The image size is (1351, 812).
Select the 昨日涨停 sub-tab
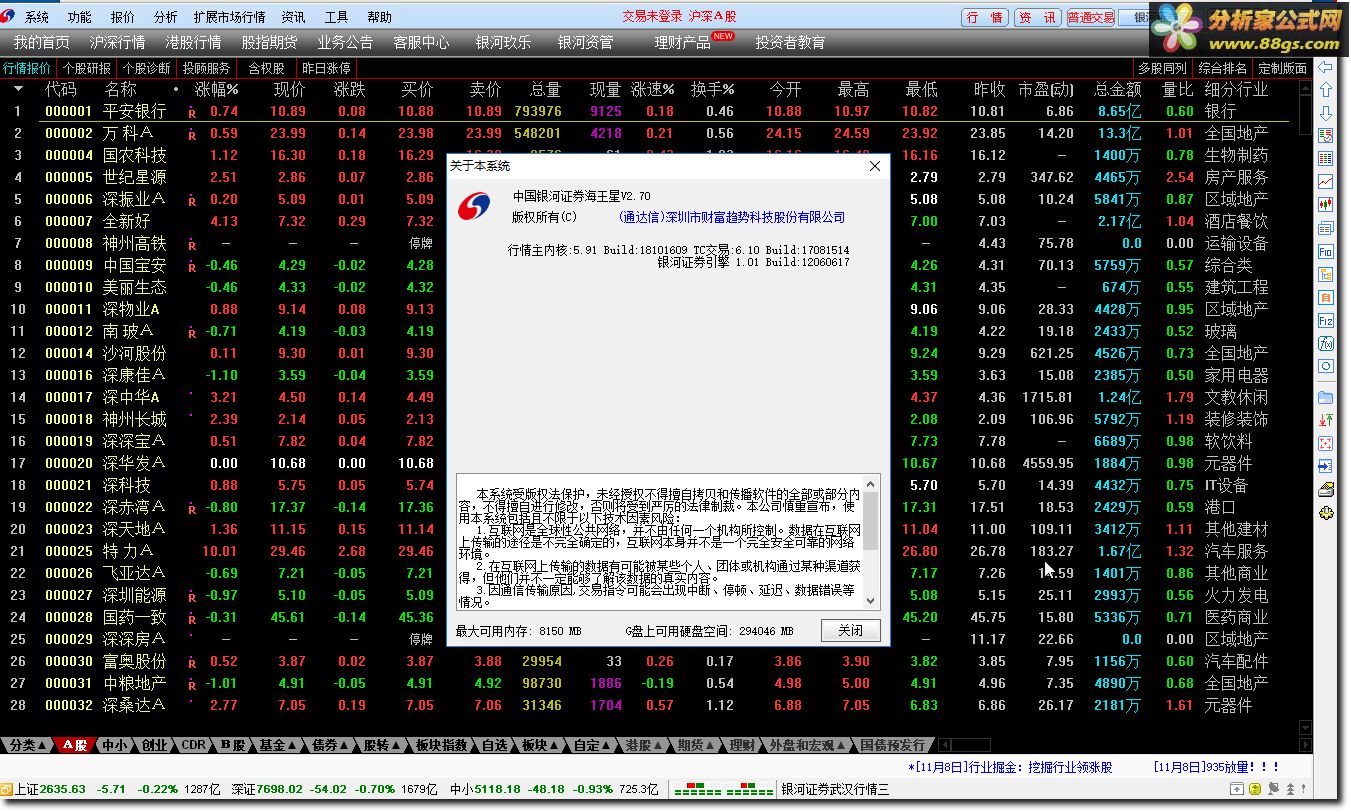coord(327,69)
